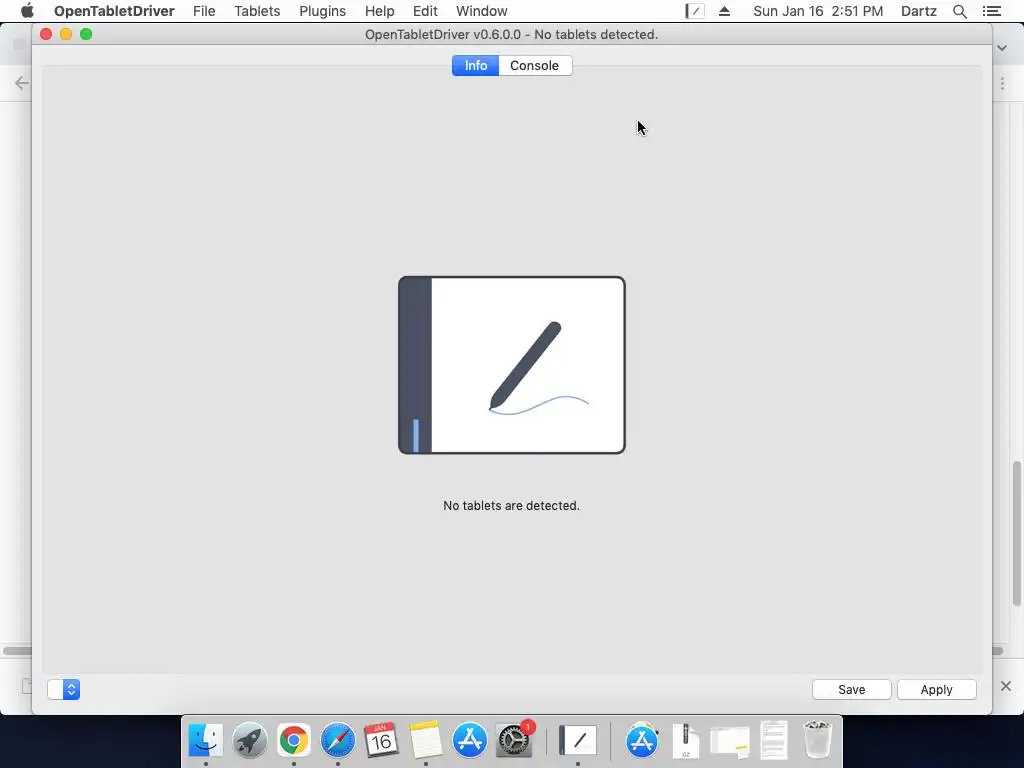
Task: Click the eject icon in menu bar
Action: [x=724, y=11]
